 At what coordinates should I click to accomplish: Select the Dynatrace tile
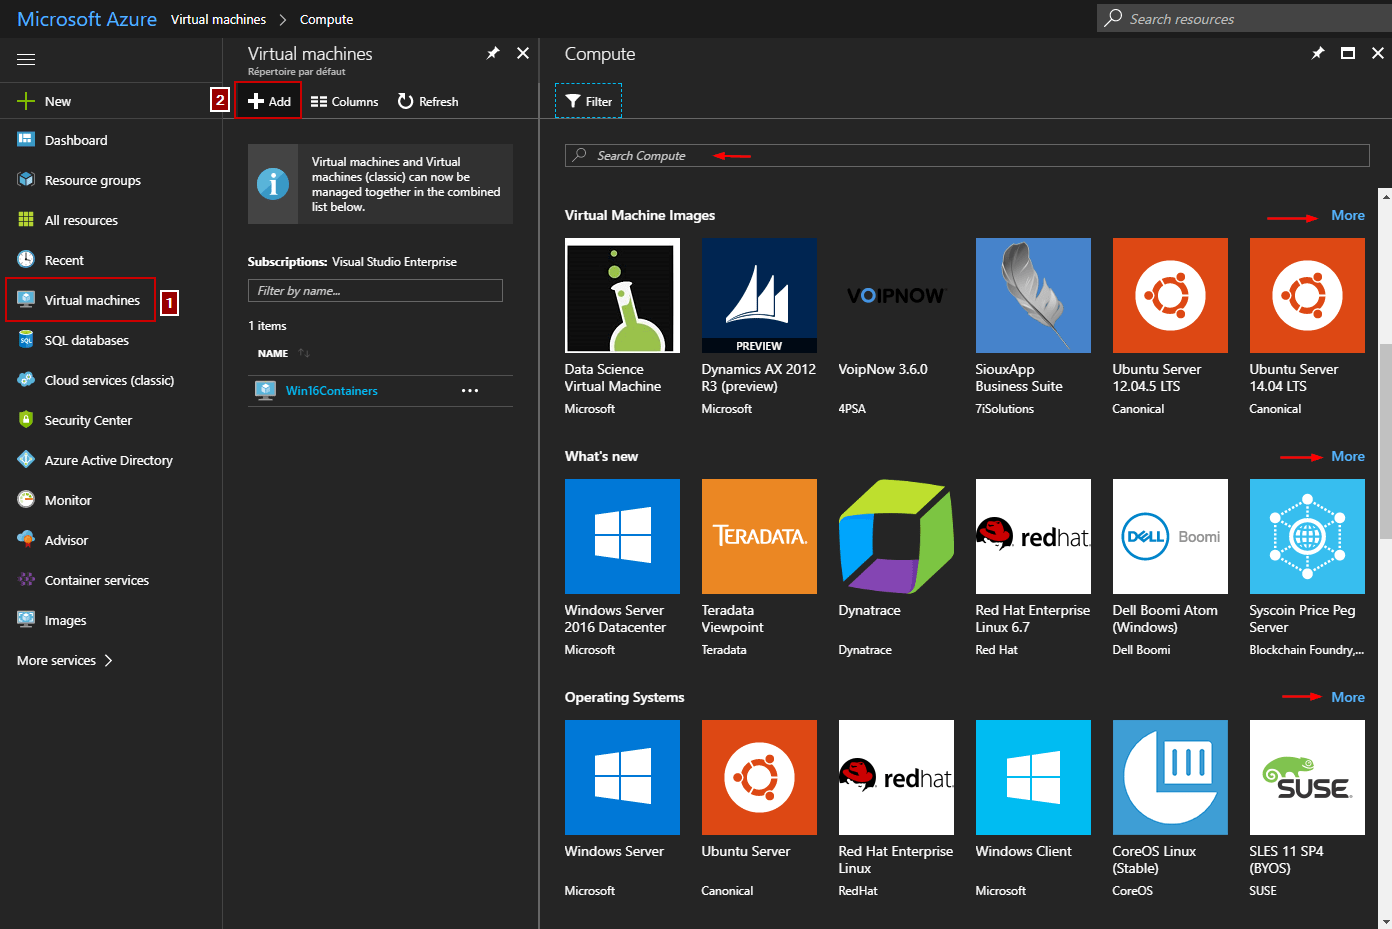tap(896, 568)
